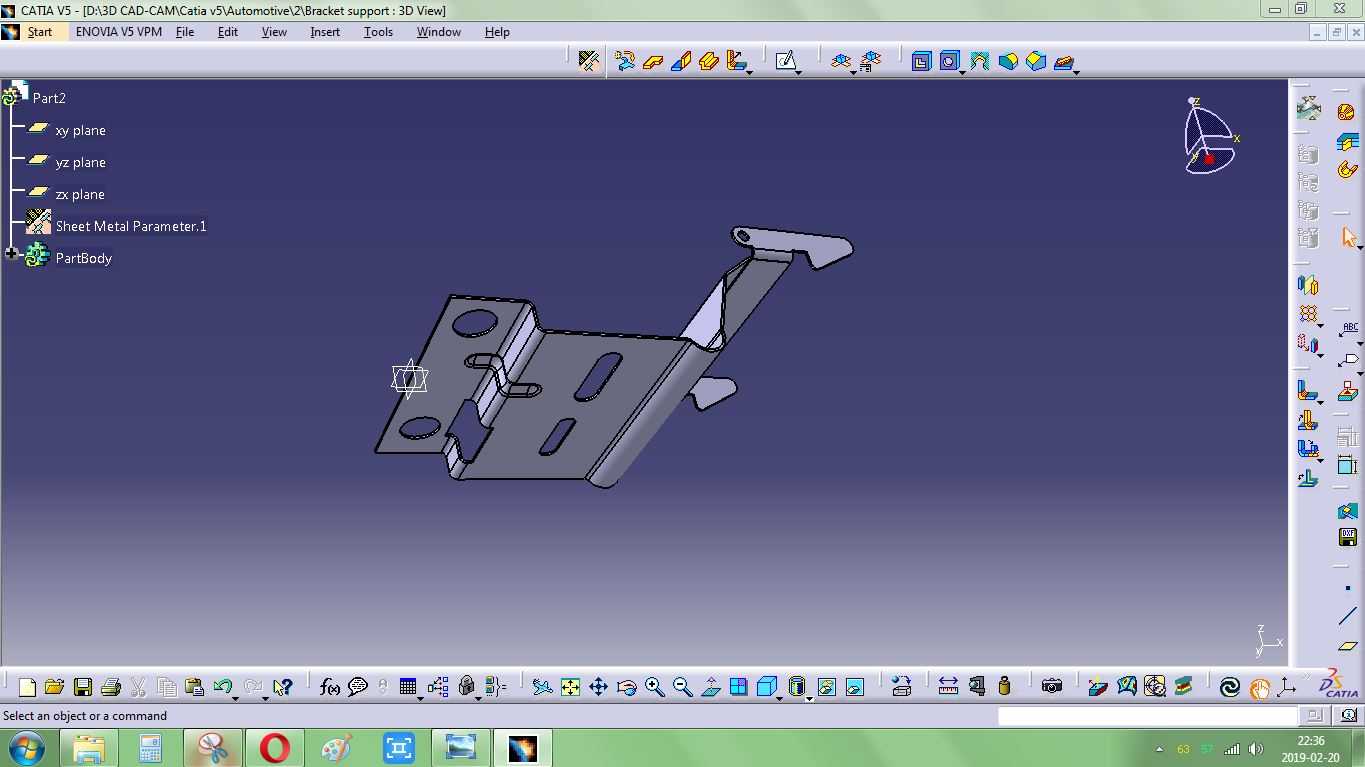1365x767 pixels.
Task: Select the Pan view icon
Action: (x=598, y=687)
